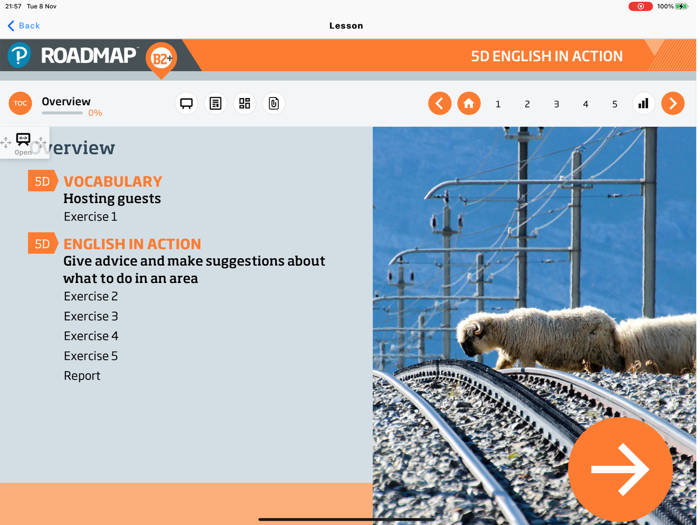The width and height of the screenshot is (700, 525).
Task: Click the B2+ level badge
Action: [161, 59]
